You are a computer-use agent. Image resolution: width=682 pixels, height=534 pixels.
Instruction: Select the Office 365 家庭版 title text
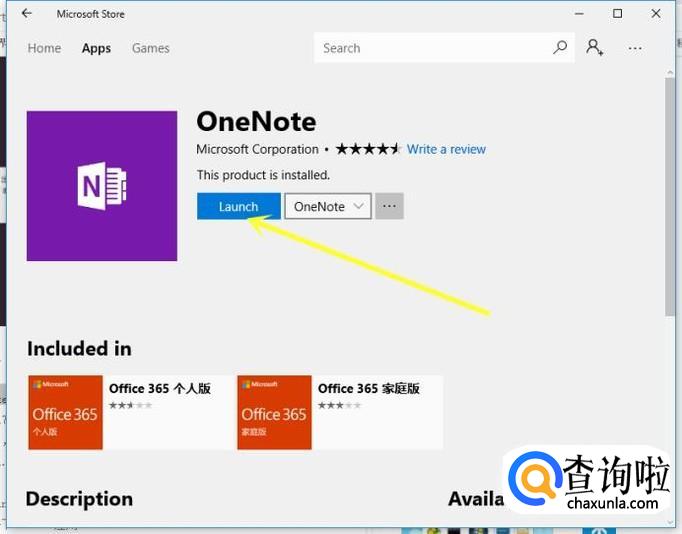(x=368, y=388)
